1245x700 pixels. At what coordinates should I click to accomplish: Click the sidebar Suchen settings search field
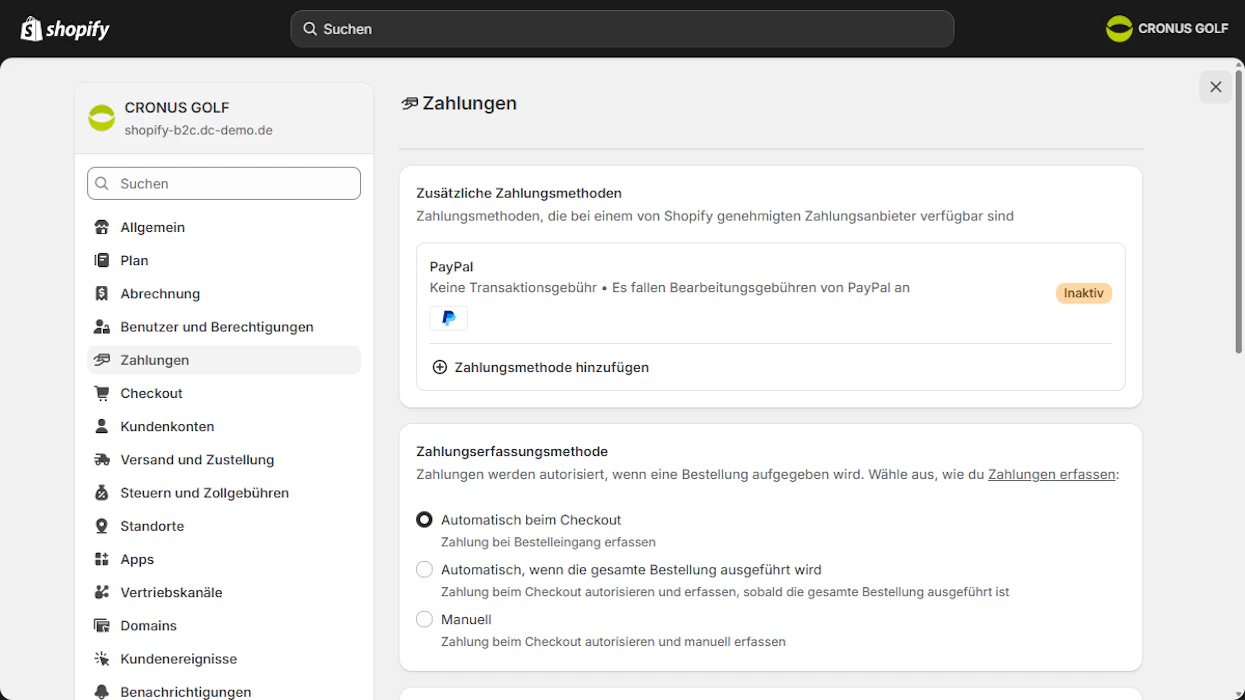coord(224,184)
